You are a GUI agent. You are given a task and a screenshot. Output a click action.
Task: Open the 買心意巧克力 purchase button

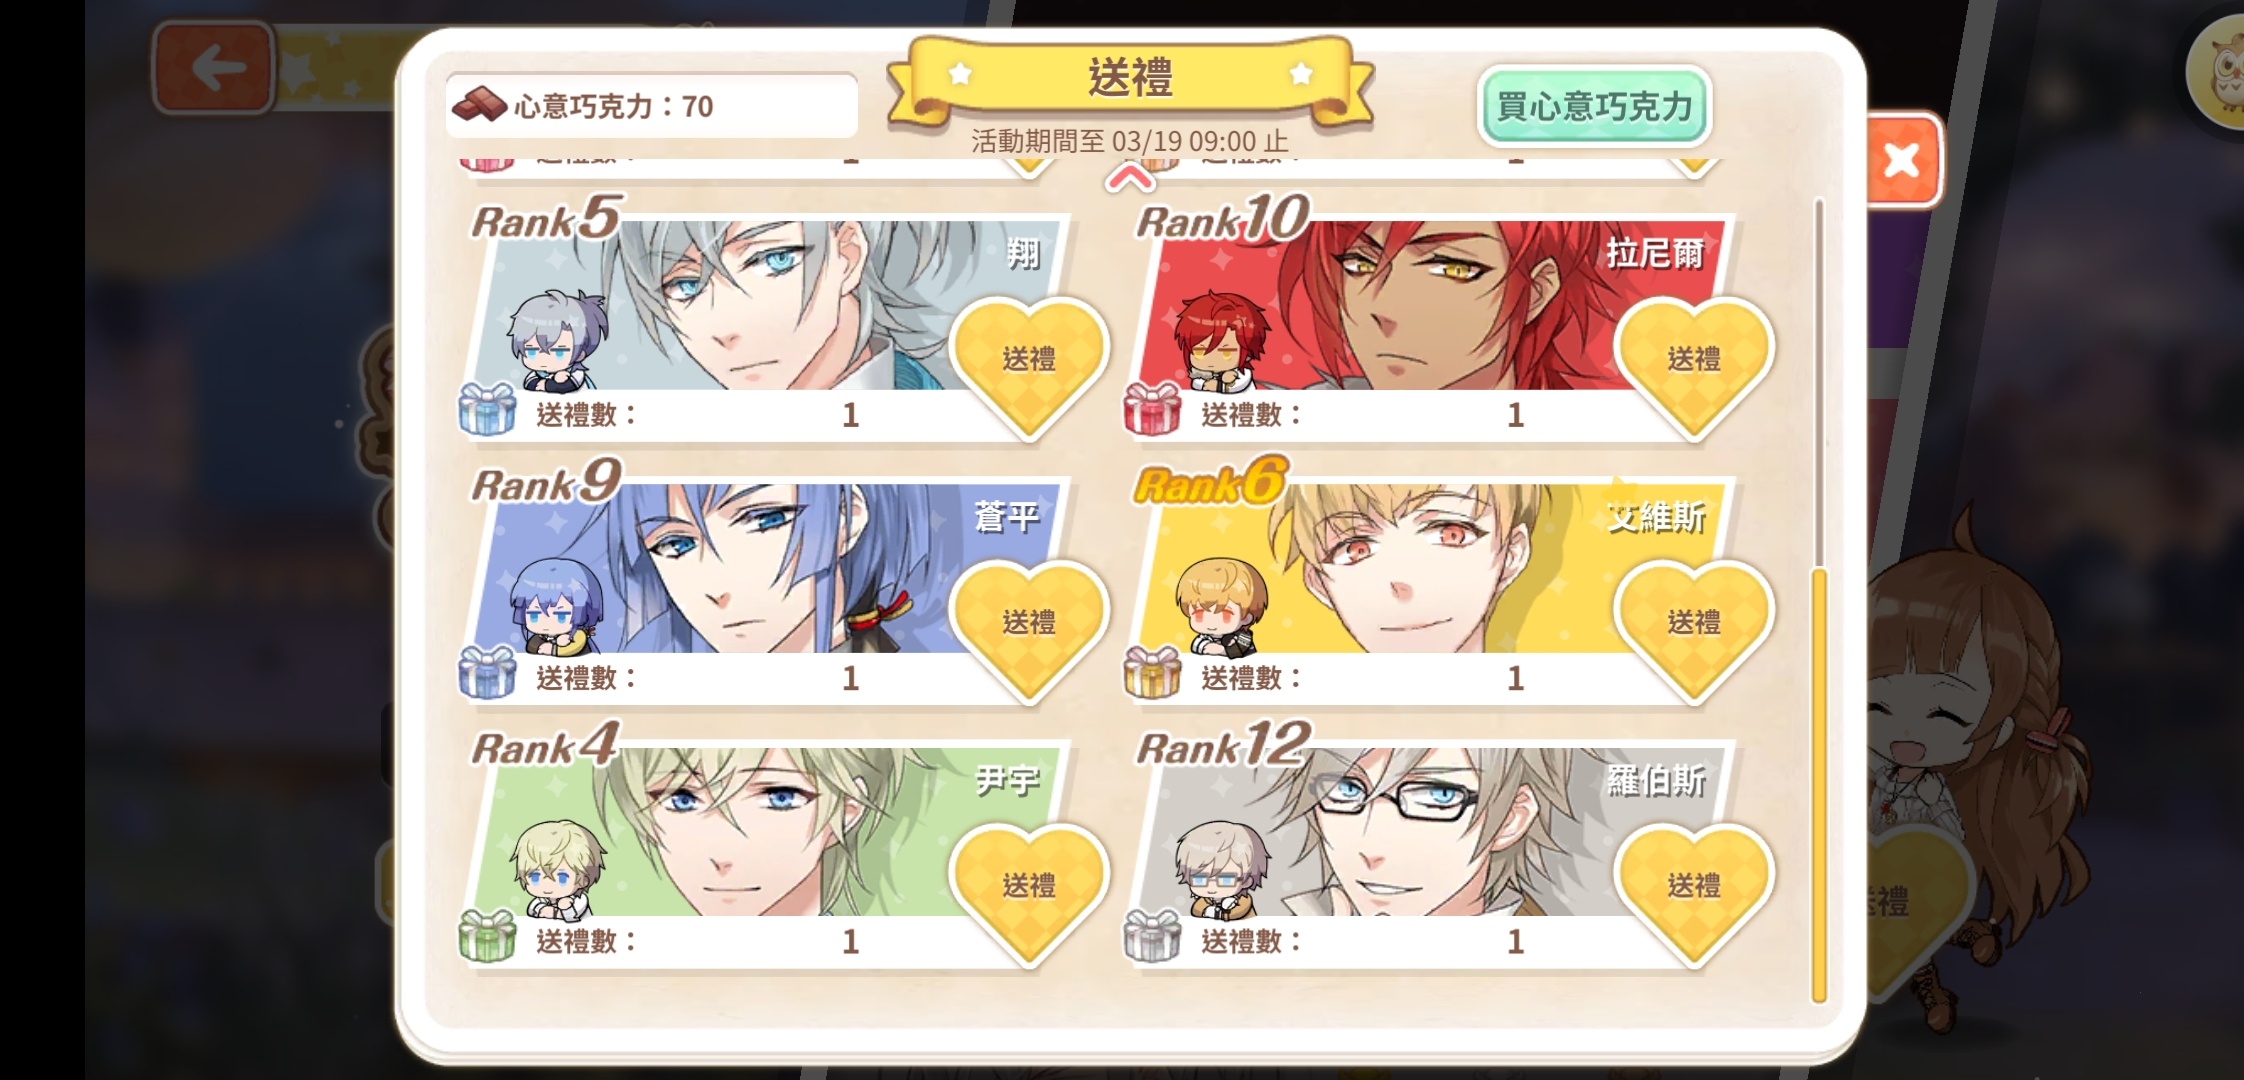coord(1594,107)
